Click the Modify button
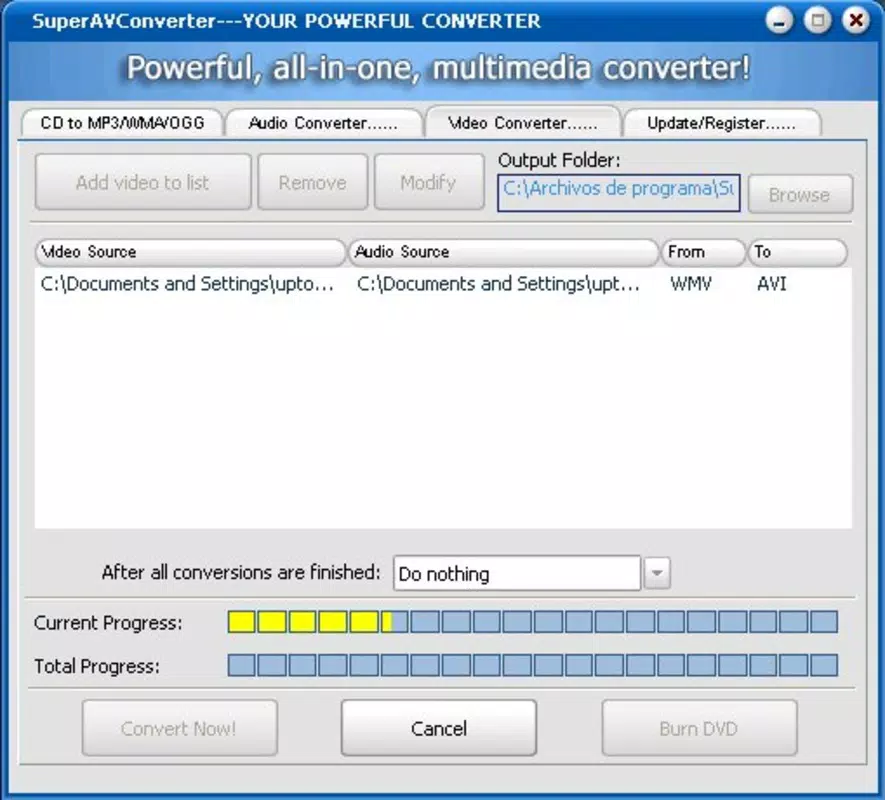Screen dimensions: 885x800 [x=429, y=182]
